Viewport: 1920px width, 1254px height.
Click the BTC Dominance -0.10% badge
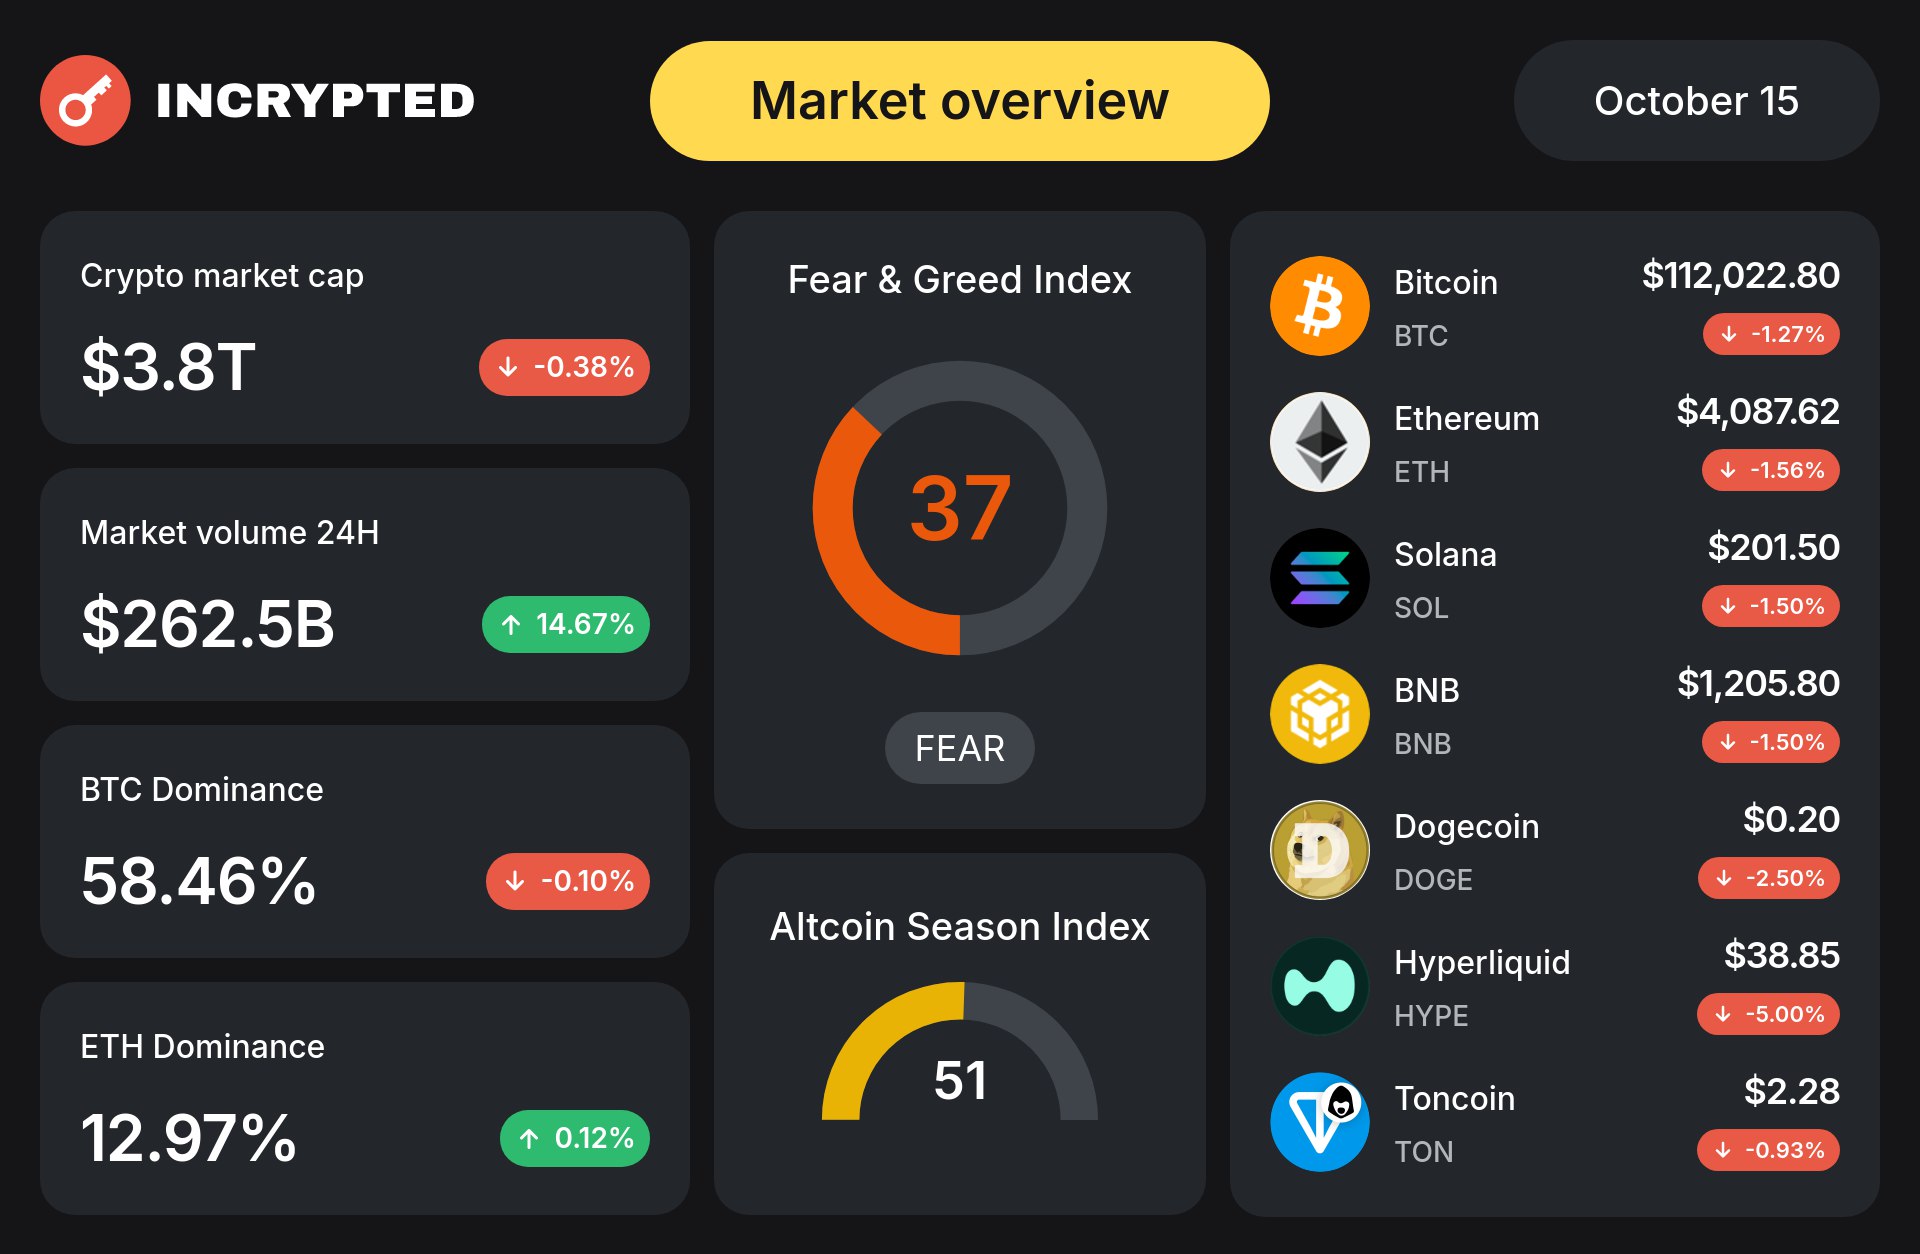568,881
